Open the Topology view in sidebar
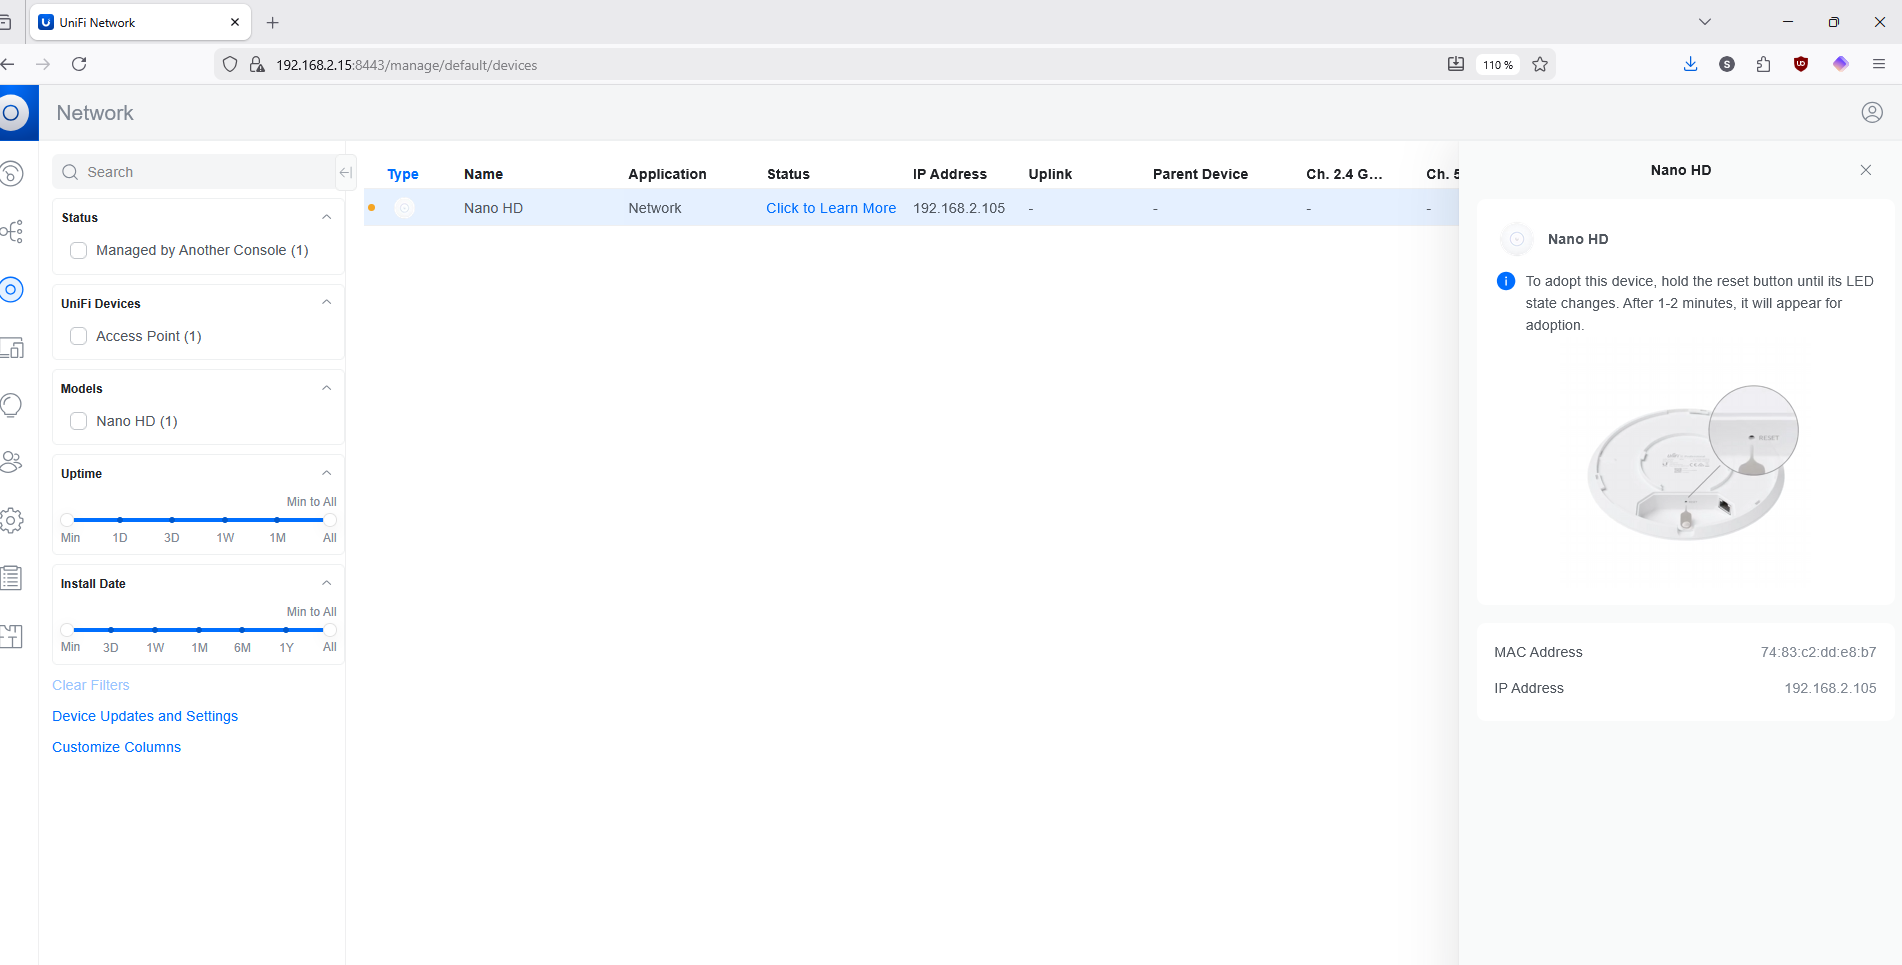 (12, 232)
